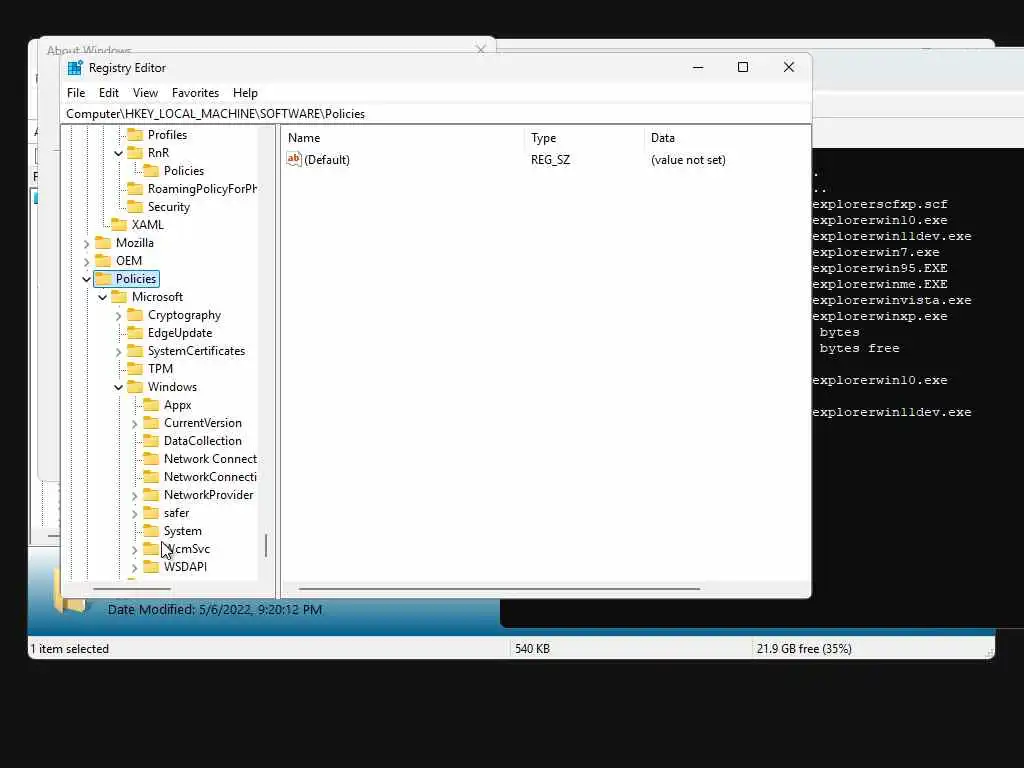Expand the Mozilla key
Screen dimensions: 1024x768
(86, 244)
